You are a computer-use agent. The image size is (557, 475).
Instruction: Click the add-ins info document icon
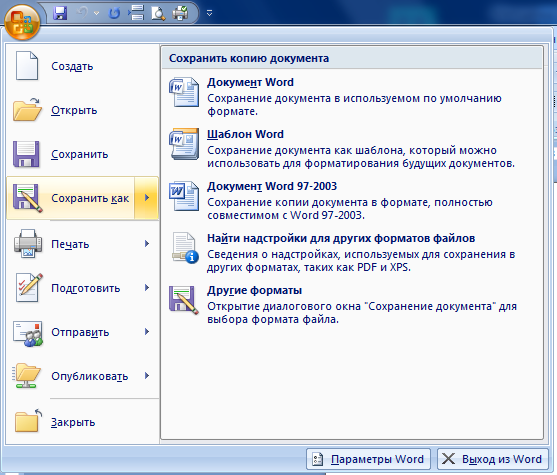185,248
